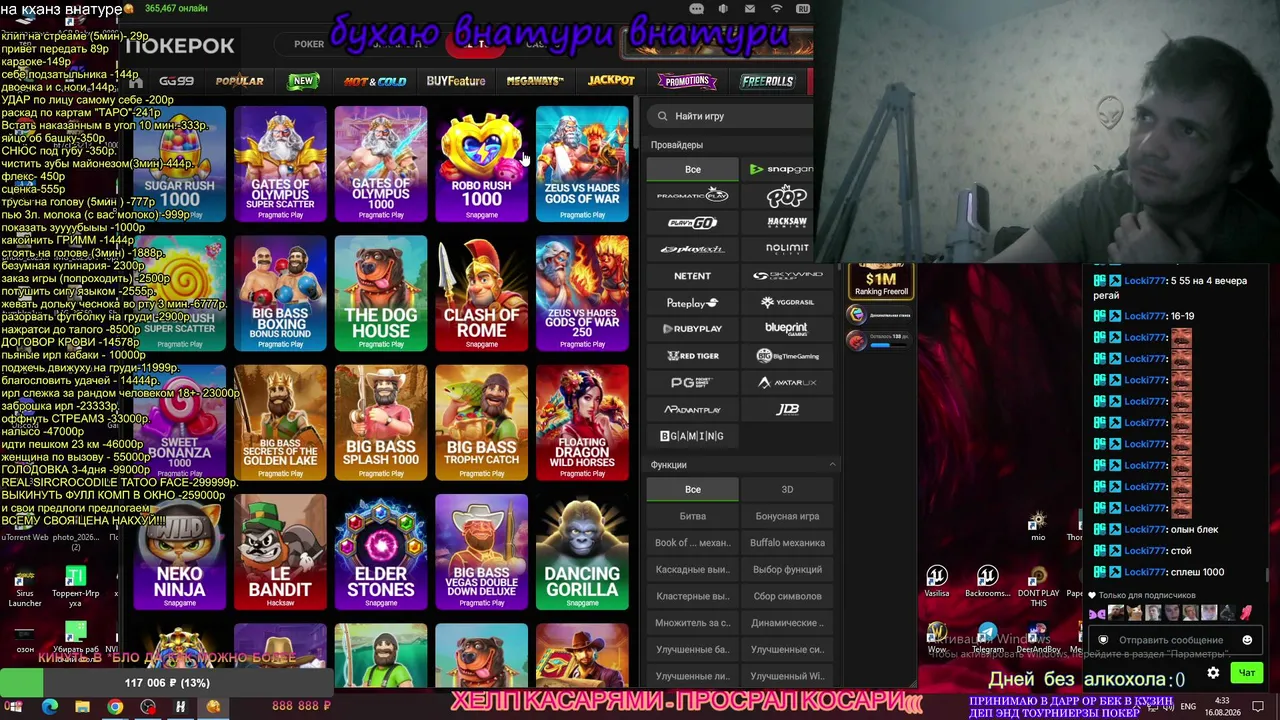This screenshot has width=1280, height=720.
Task: Open the Gates of Olympus Super Scatter game
Action: pyautogui.click(x=280, y=163)
